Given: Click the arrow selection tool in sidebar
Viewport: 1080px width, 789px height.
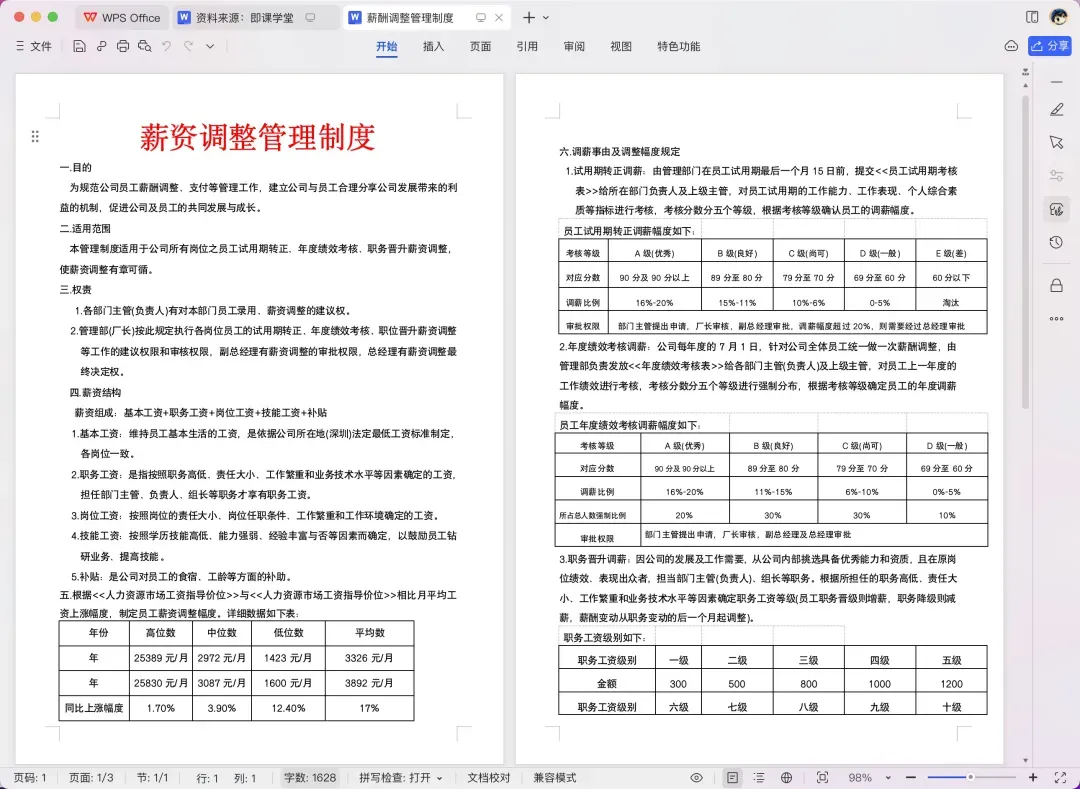Looking at the screenshot, I should [x=1057, y=142].
